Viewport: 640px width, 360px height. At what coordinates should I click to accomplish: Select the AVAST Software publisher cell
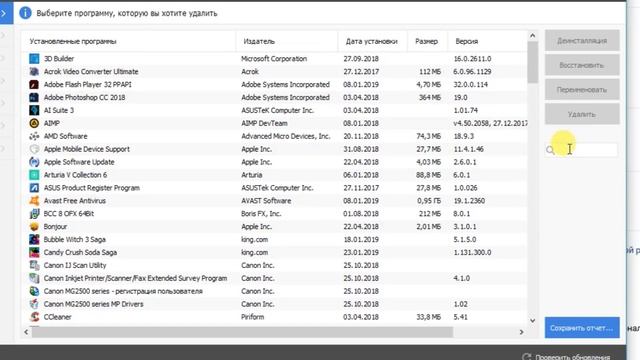266,201
